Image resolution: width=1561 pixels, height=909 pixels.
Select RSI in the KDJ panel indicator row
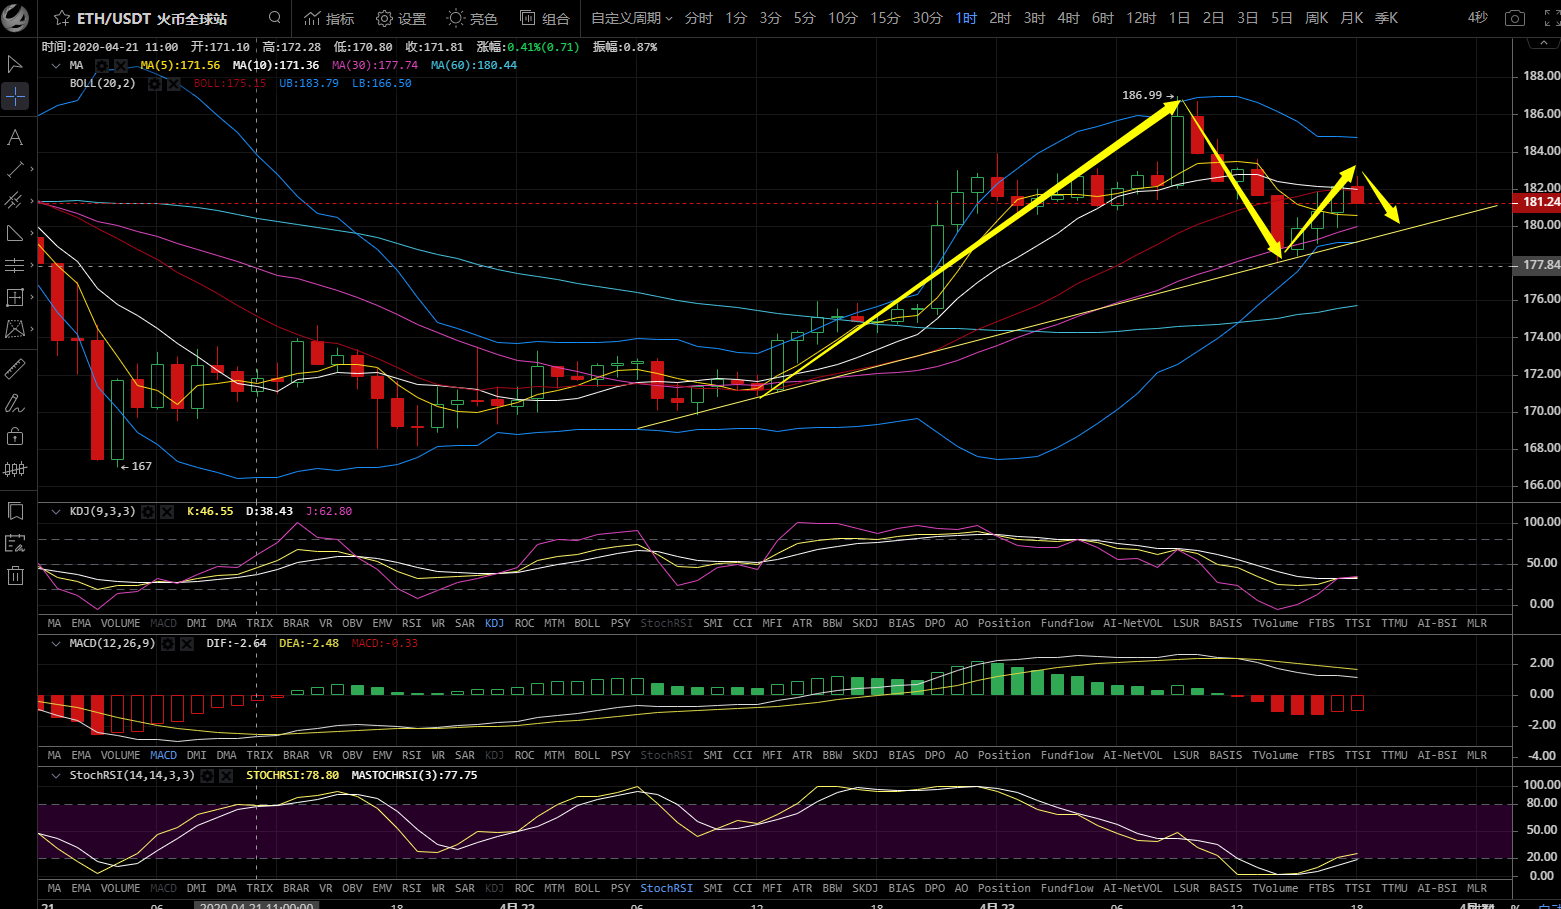click(x=411, y=623)
